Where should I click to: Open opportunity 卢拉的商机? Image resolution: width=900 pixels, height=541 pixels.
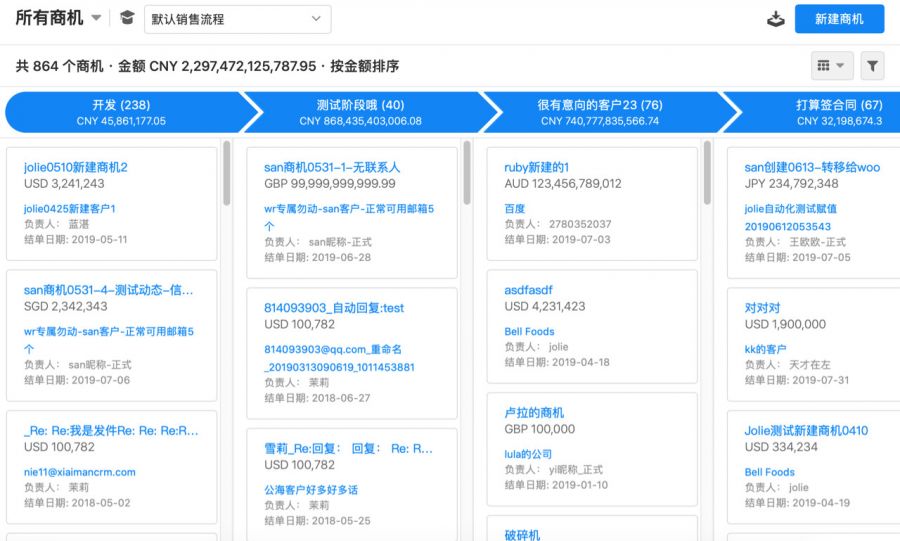[534, 413]
